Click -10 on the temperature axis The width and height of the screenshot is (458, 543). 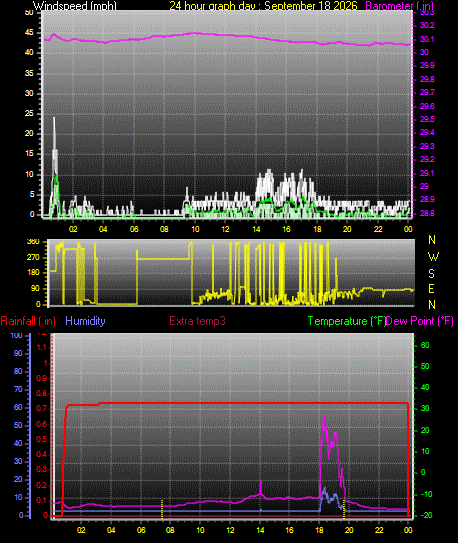(x=425, y=494)
